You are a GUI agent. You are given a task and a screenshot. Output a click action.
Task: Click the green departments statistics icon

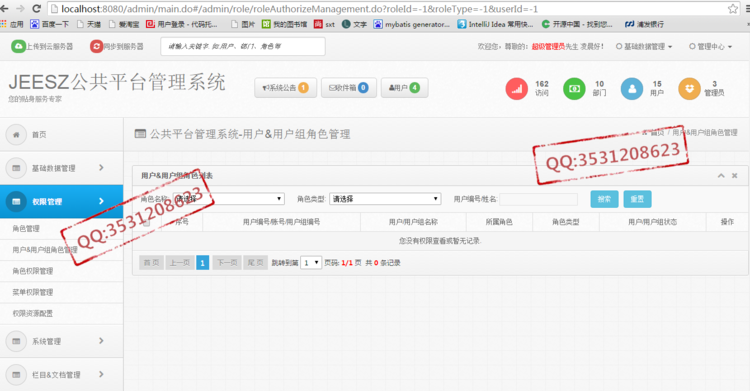(x=574, y=89)
